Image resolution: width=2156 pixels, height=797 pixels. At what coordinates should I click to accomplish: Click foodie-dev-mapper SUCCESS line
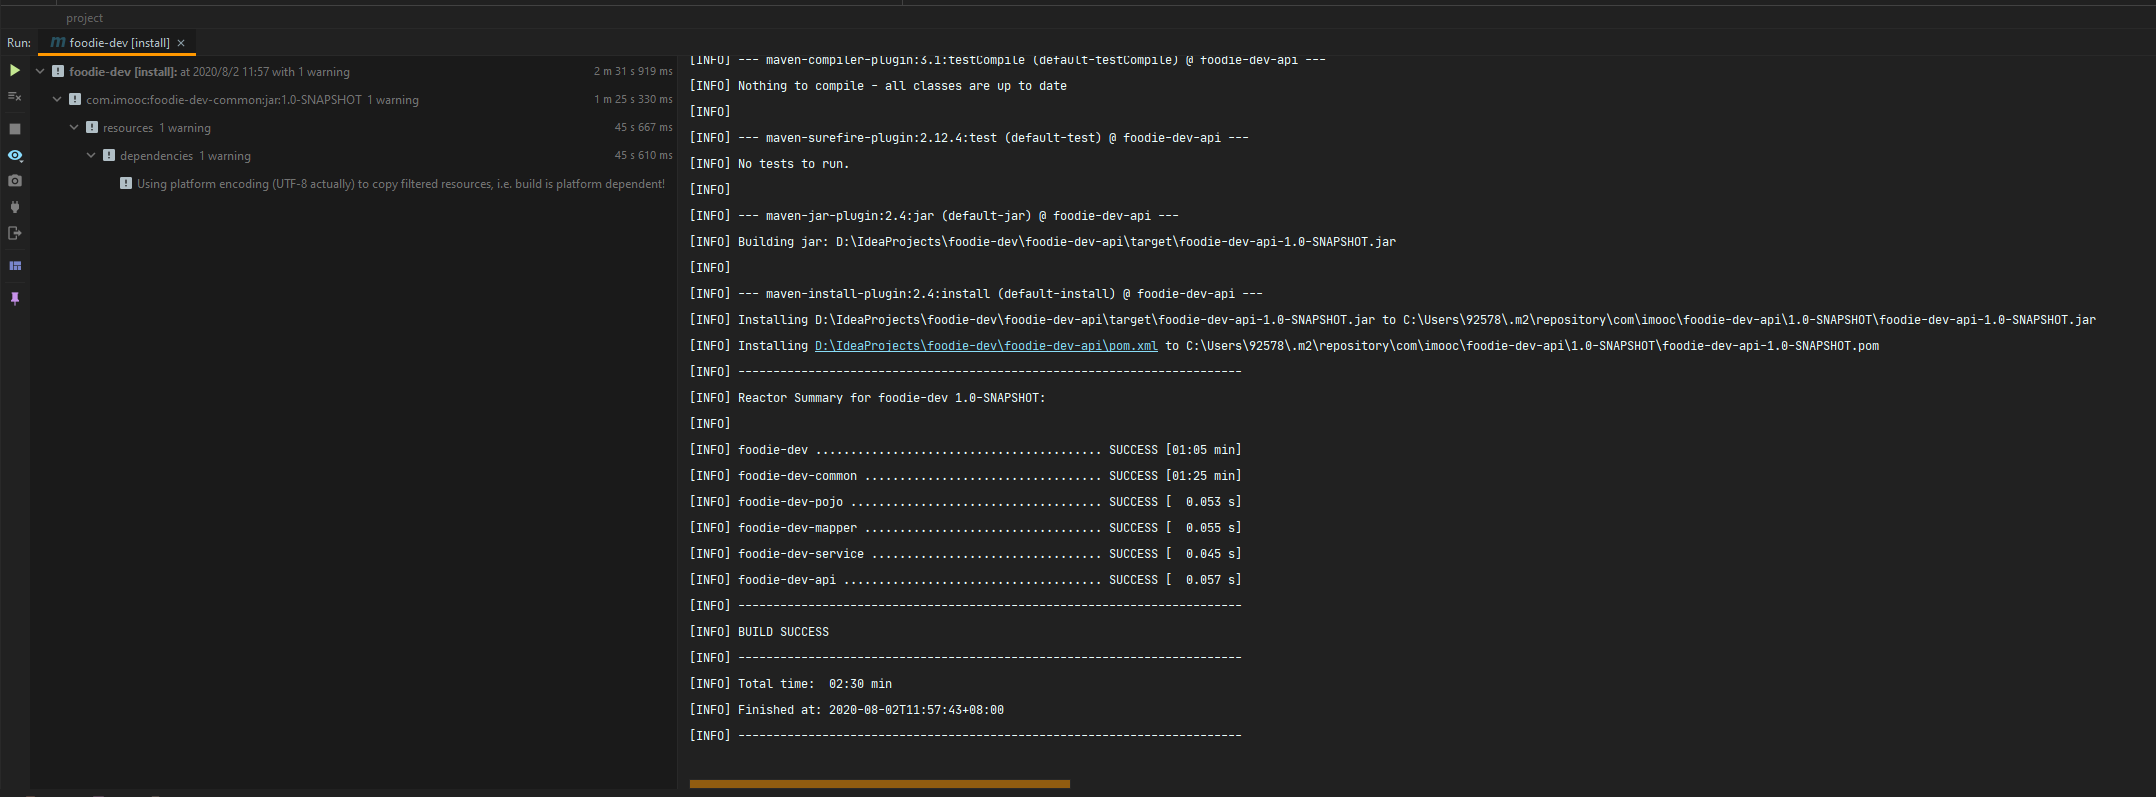click(x=965, y=528)
